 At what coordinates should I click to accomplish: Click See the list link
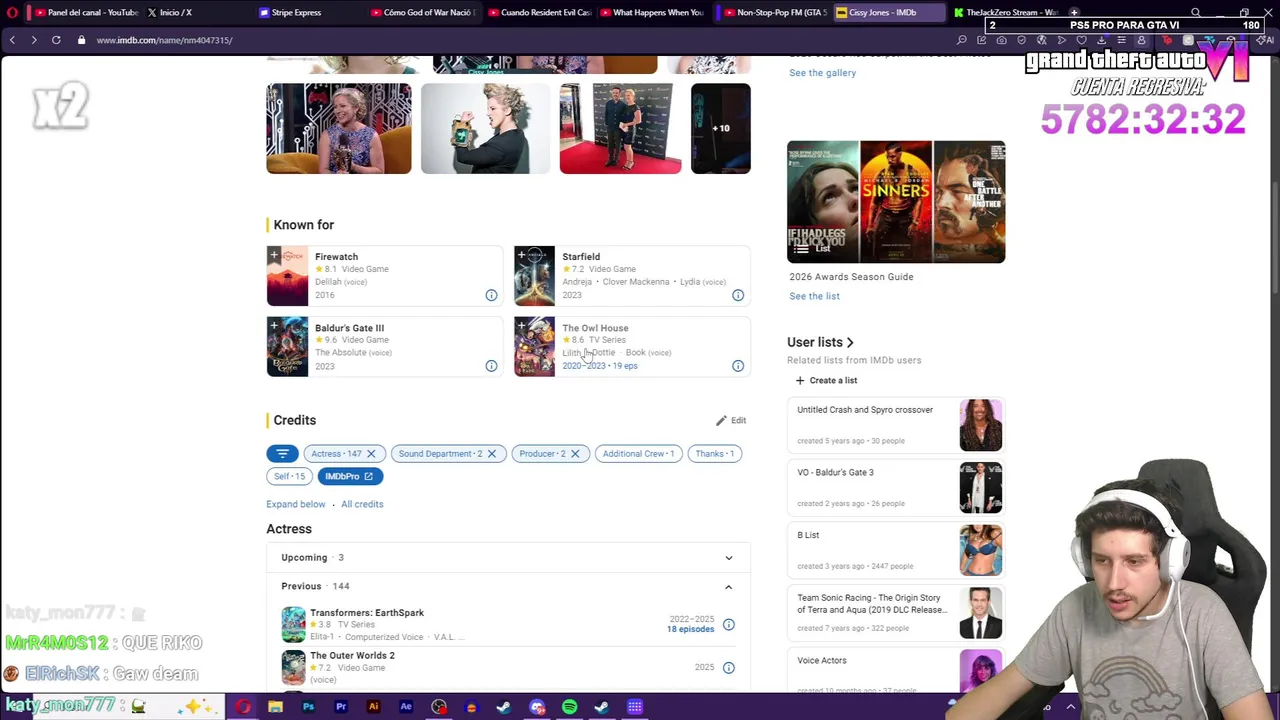[x=814, y=296]
